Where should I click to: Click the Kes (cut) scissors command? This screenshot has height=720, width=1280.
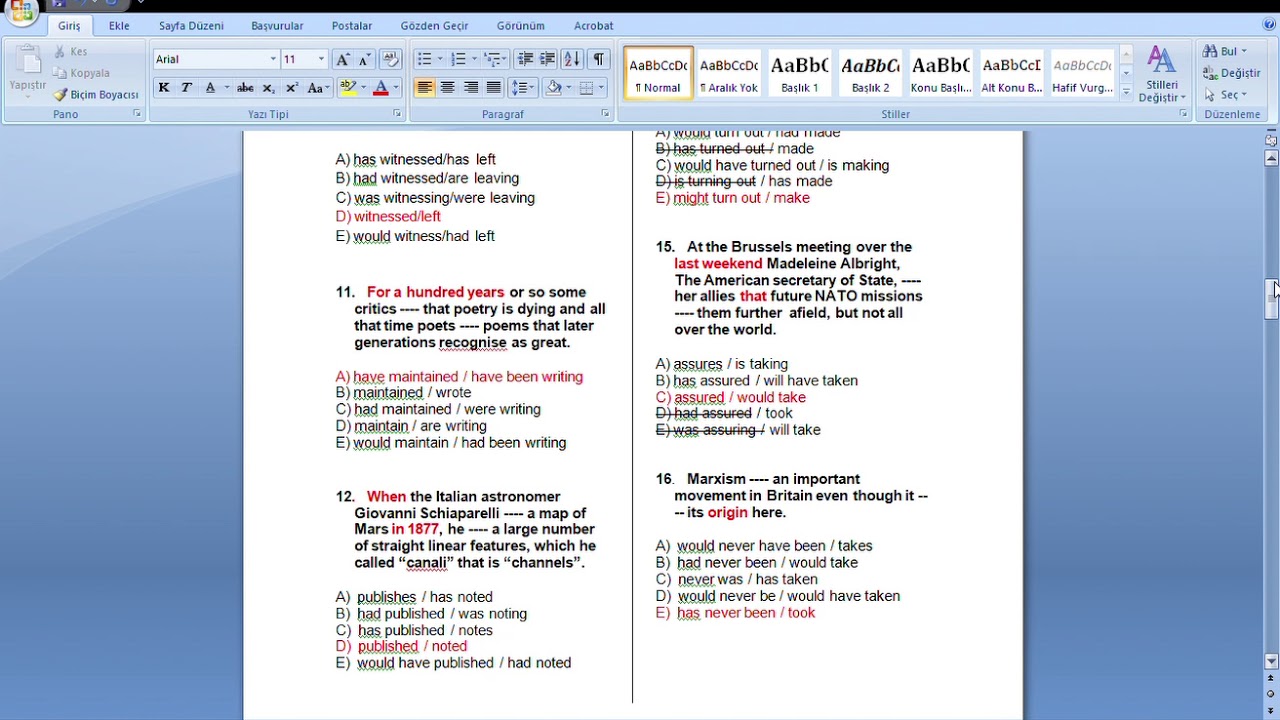(70, 51)
